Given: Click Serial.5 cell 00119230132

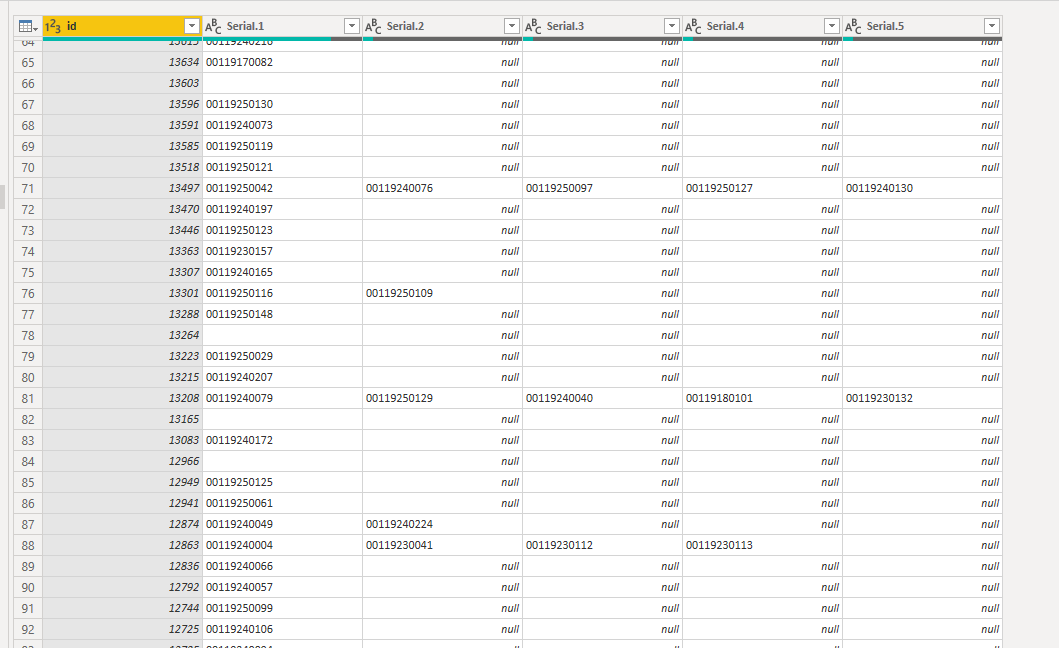Looking at the screenshot, I should [923, 398].
